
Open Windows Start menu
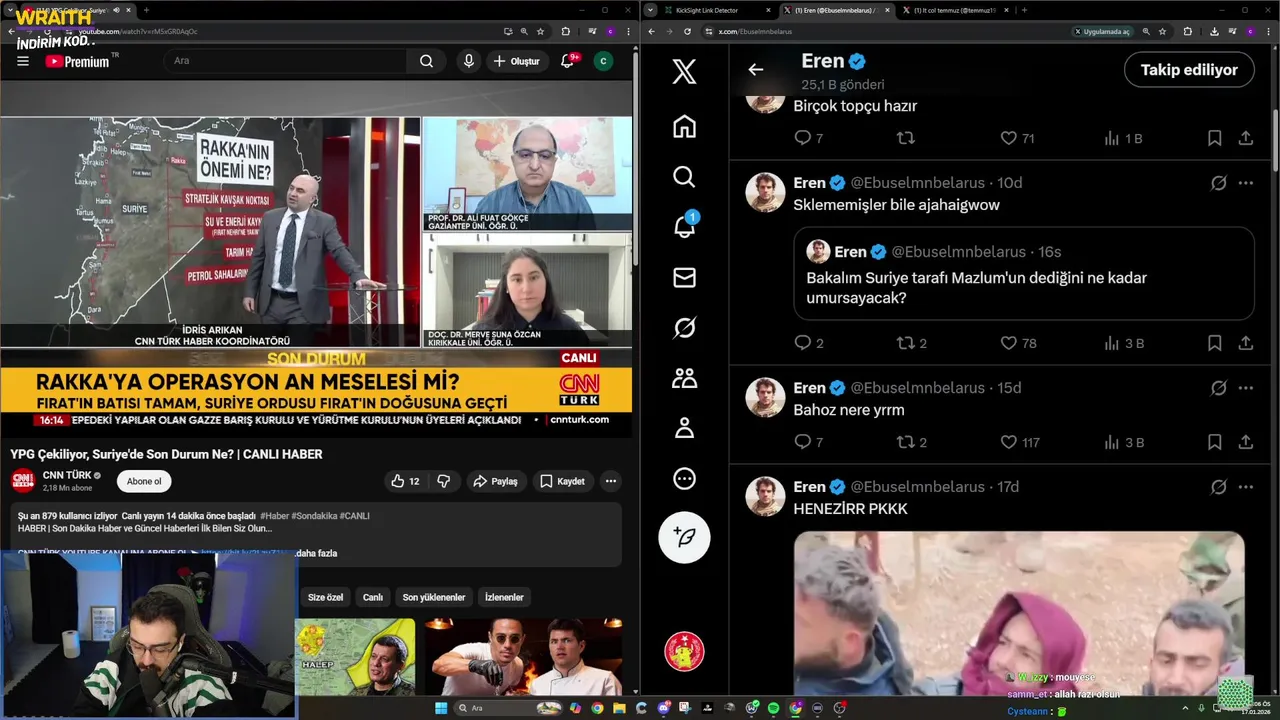[x=441, y=708]
